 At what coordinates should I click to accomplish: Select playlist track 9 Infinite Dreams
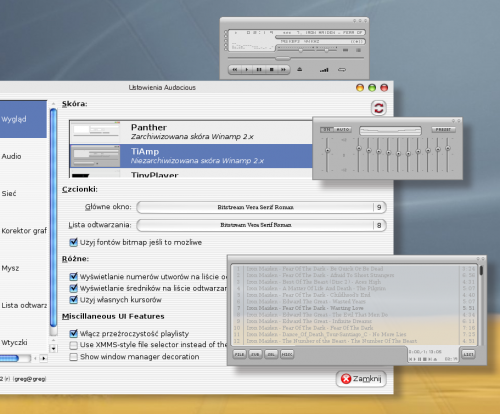pyautogui.click(x=355, y=321)
